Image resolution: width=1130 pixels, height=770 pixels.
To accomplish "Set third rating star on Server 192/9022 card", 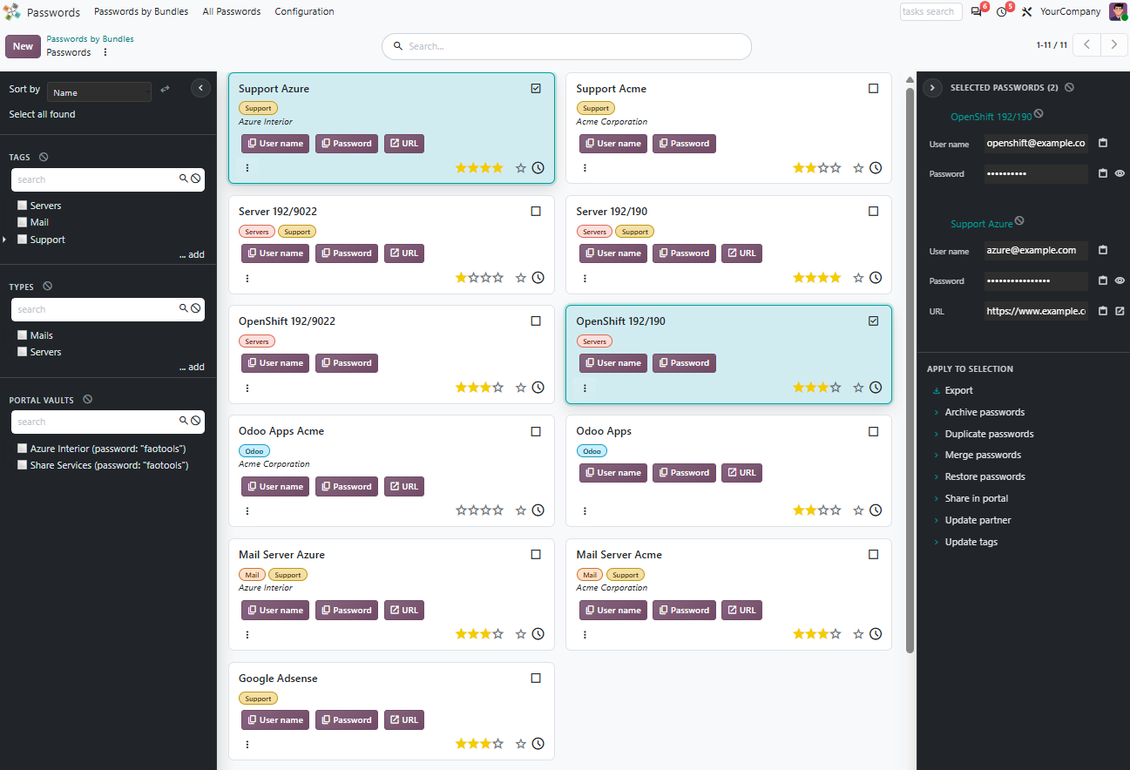I will coord(486,278).
